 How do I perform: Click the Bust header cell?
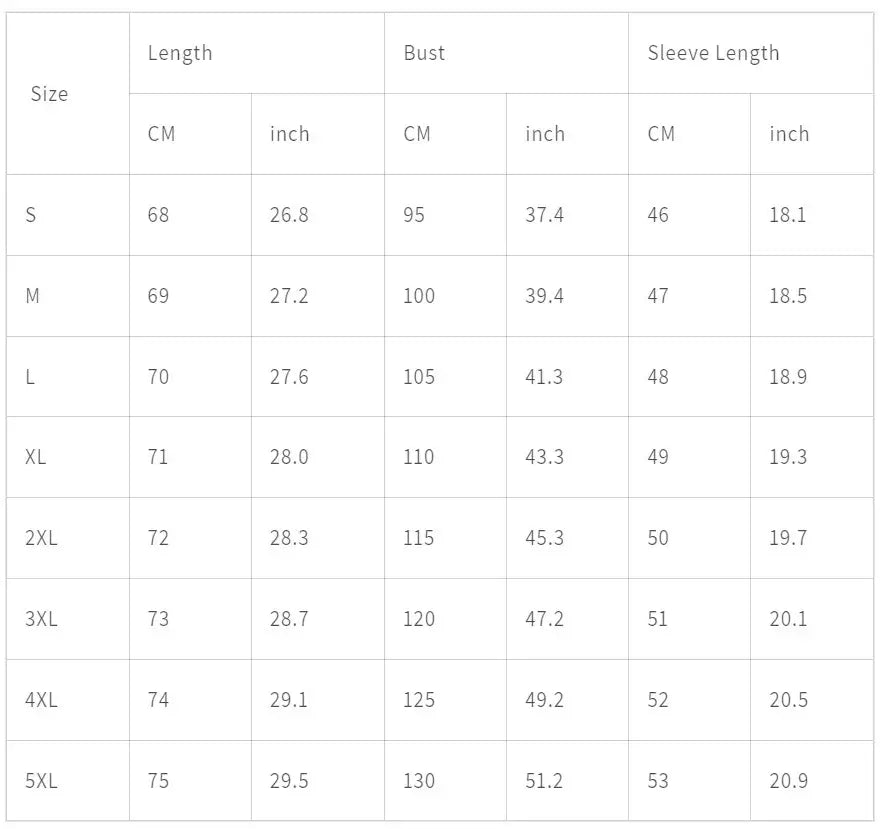[424, 53]
